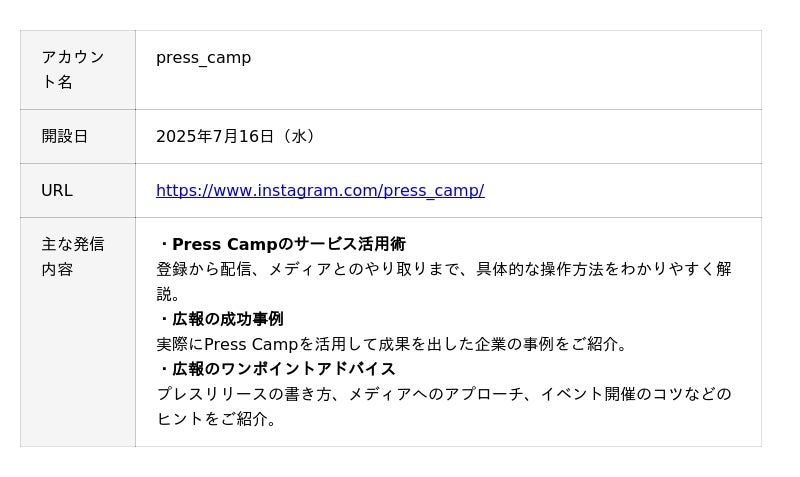Click the アカウント名 header cell

pos(78,70)
